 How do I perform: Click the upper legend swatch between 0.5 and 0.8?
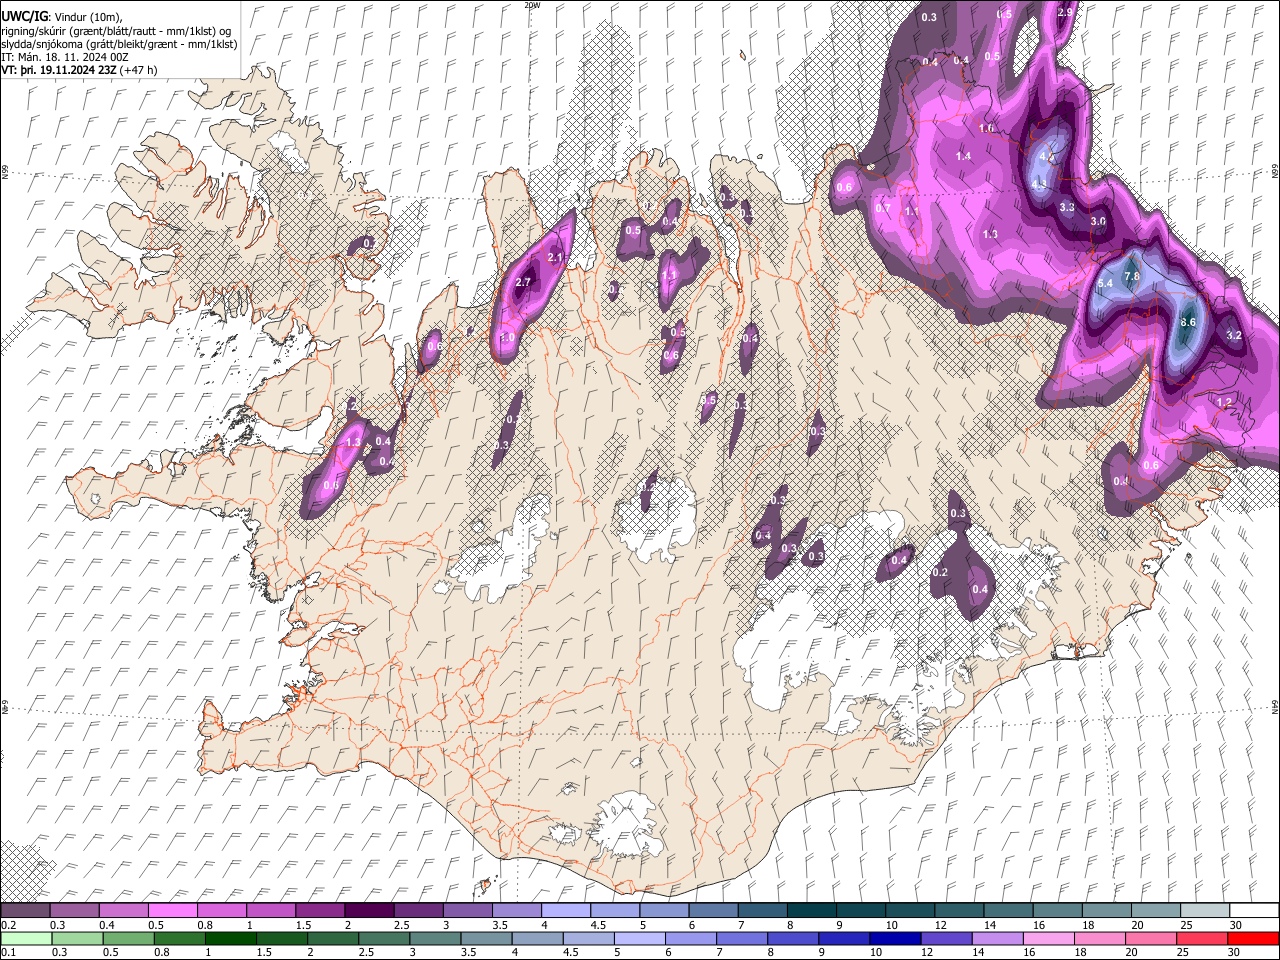click(172, 911)
